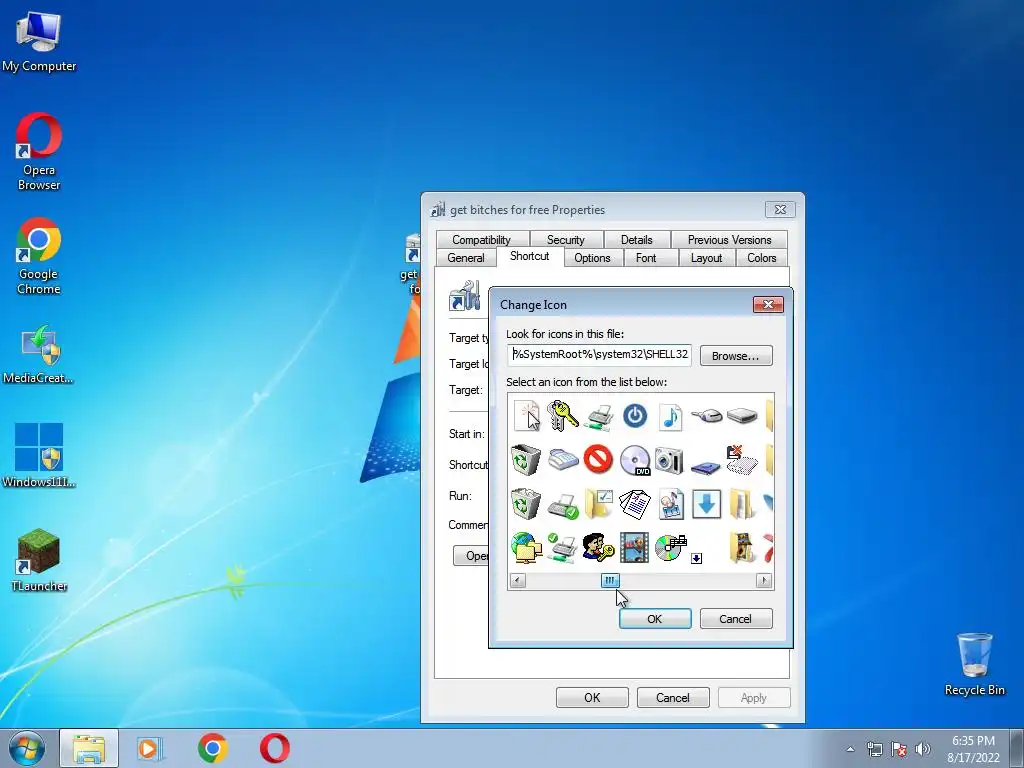Open the Start menu orb

pyautogui.click(x=27, y=748)
